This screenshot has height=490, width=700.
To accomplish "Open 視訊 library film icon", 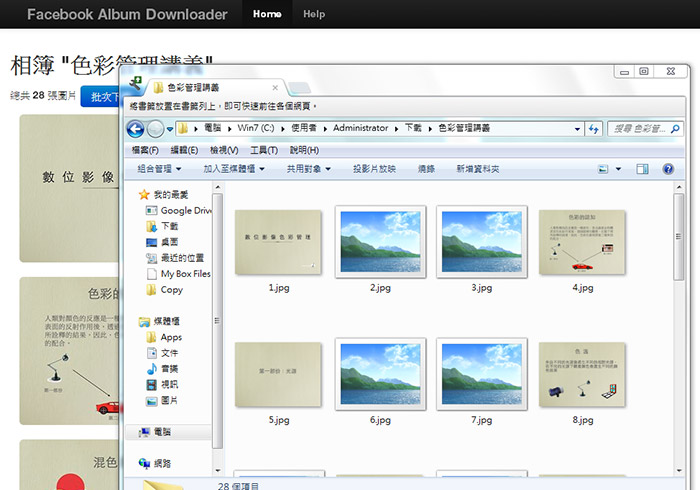I will (x=152, y=385).
